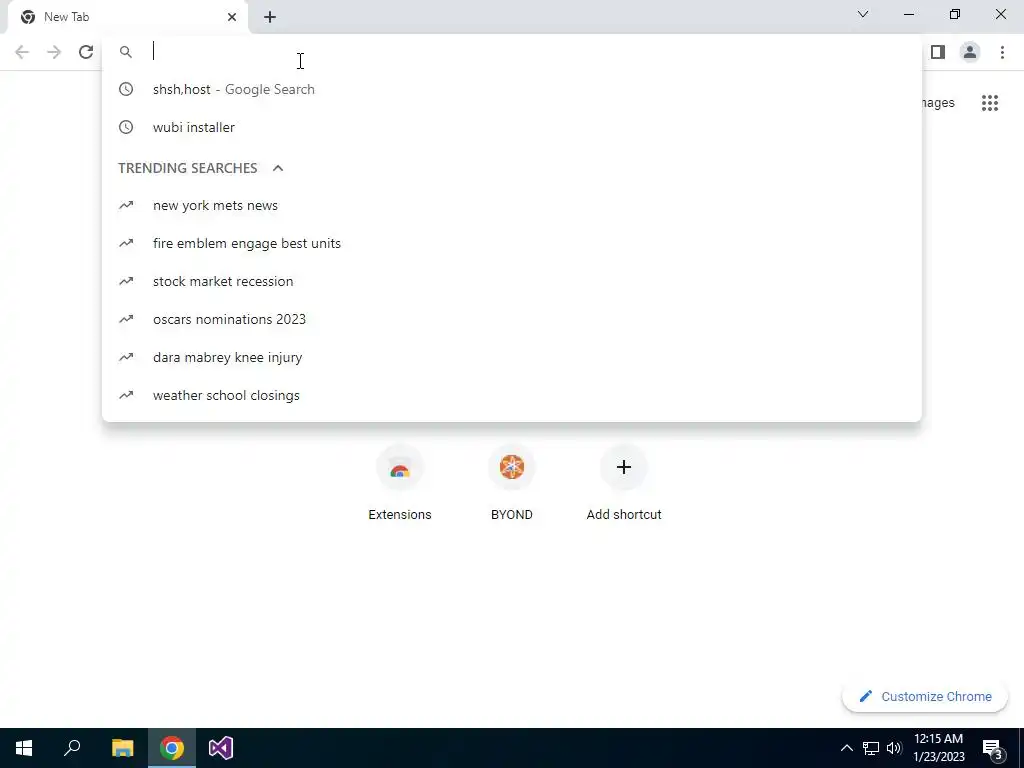The image size is (1024, 768).
Task: Open Windows taskbar search
Action: pos(72,748)
